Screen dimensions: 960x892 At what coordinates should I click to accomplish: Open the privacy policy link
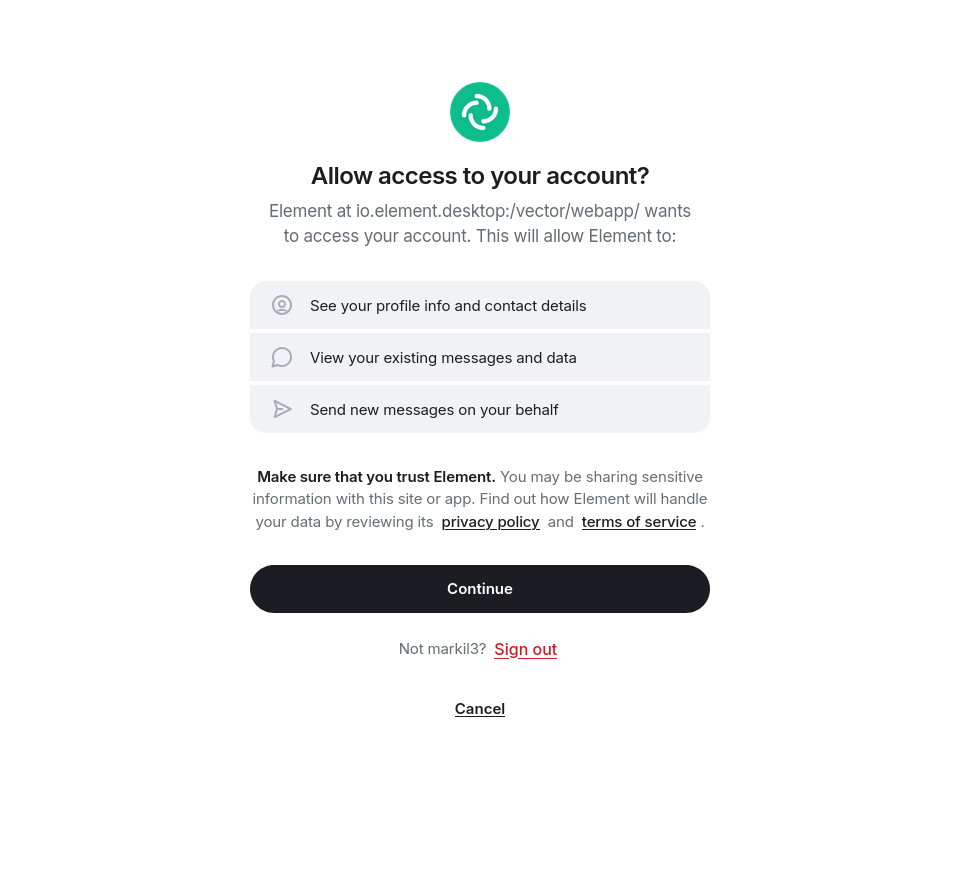(490, 522)
